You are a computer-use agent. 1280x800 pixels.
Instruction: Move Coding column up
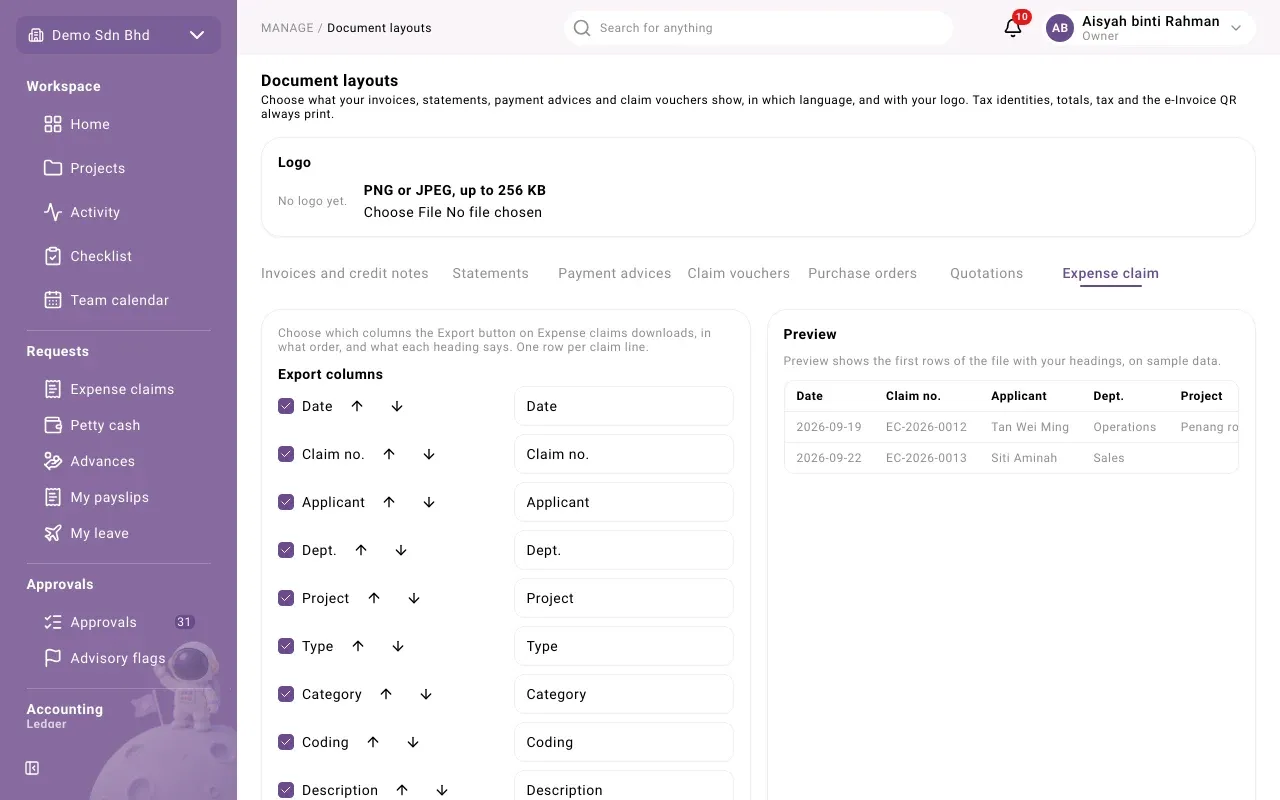(x=373, y=742)
